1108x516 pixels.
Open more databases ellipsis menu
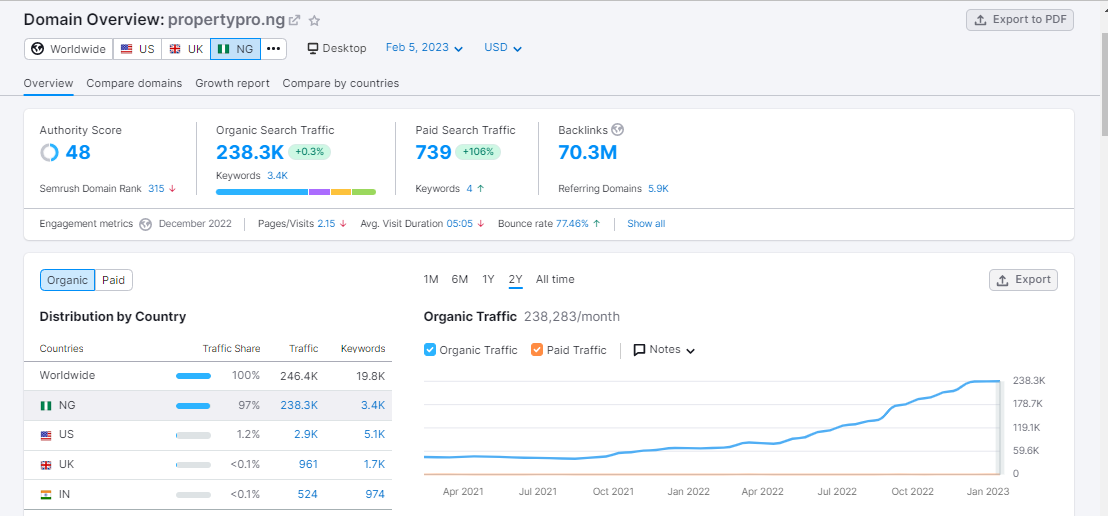pyautogui.click(x=273, y=49)
